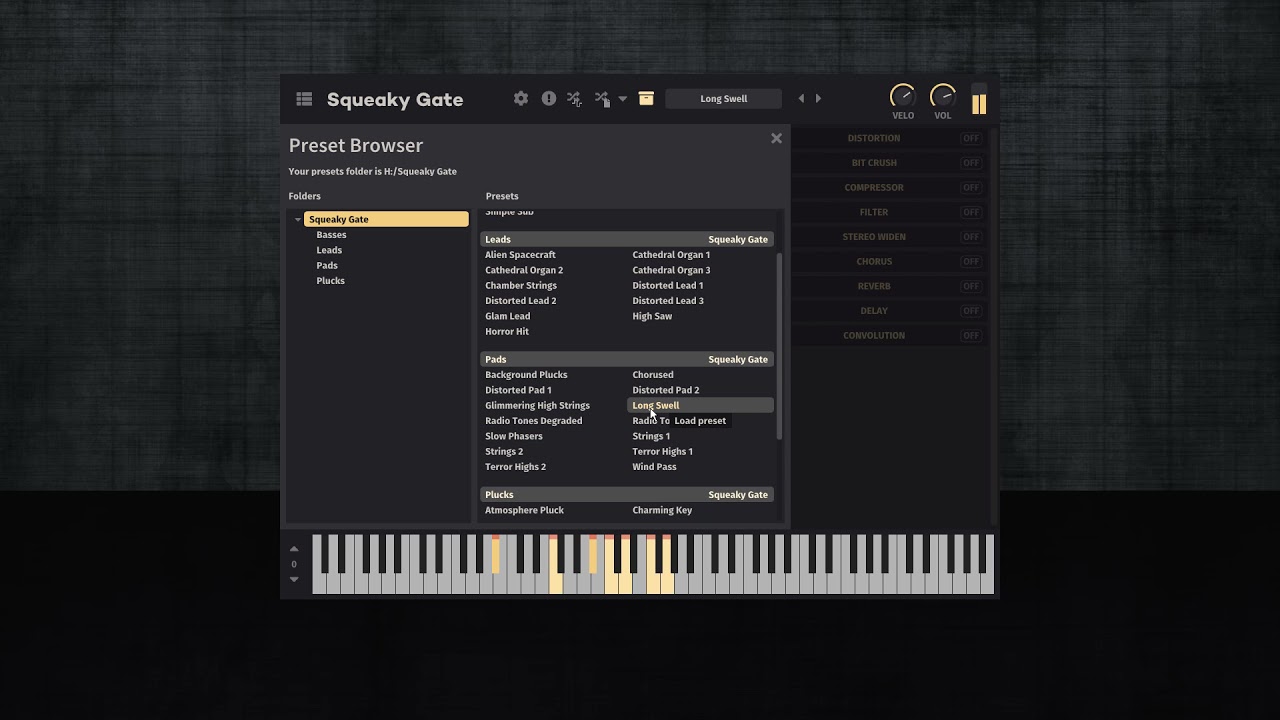
Task: Load the Distorted Pad 1 preset
Action: tap(518, 390)
